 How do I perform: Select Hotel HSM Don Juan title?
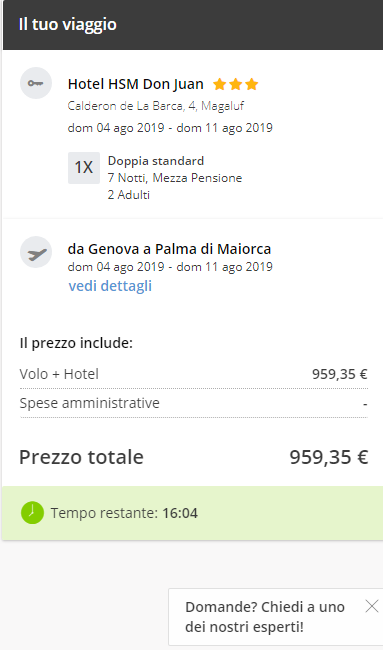point(136,84)
